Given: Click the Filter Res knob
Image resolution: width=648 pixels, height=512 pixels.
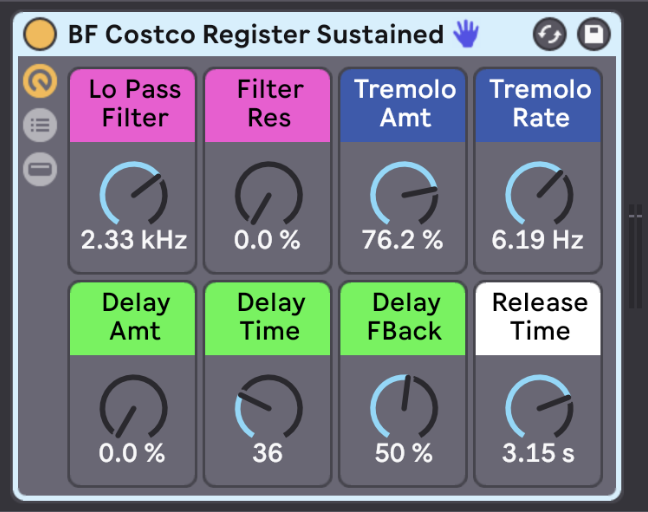Looking at the screenshot, I should pyautogui.click(x=269, y=194).
